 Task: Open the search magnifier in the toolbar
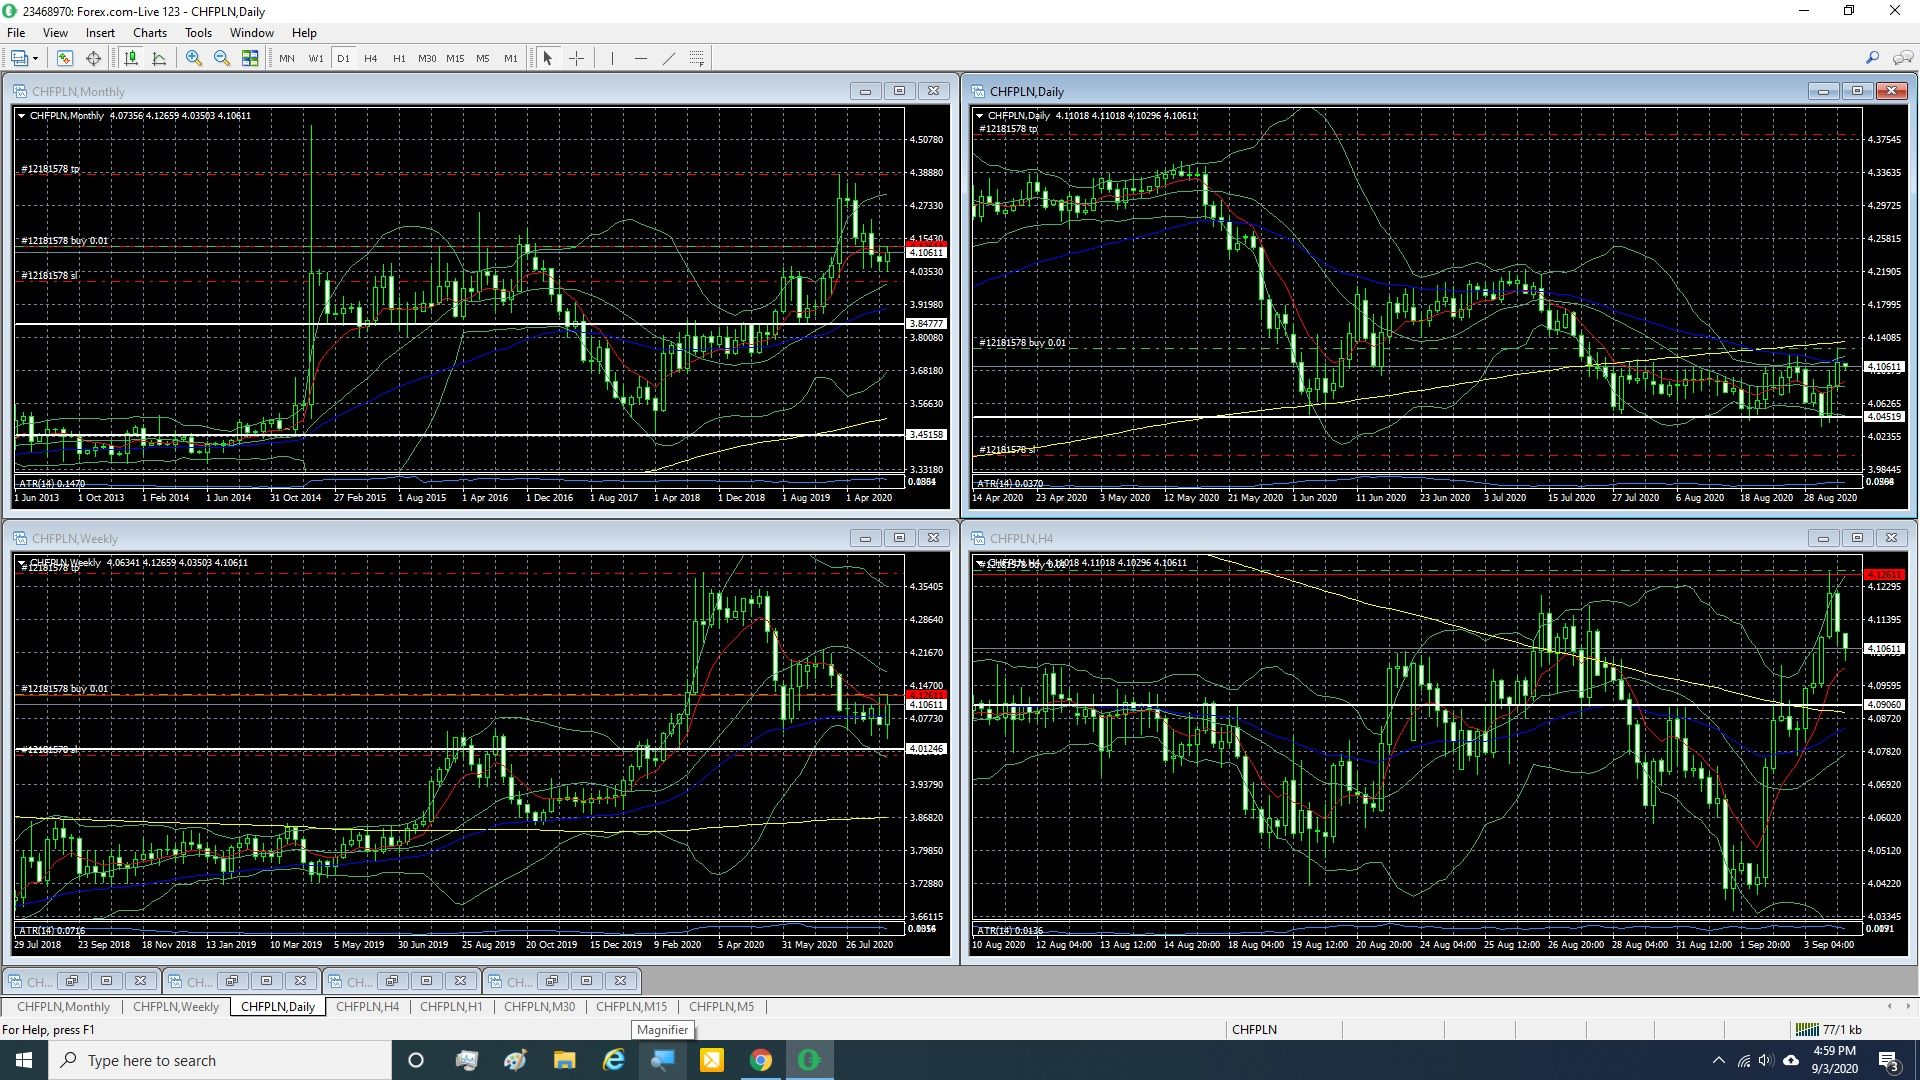point(1872,58)
